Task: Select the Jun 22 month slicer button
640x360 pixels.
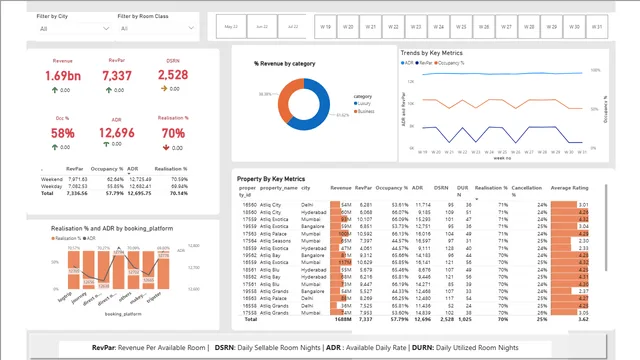Action: 262,27
